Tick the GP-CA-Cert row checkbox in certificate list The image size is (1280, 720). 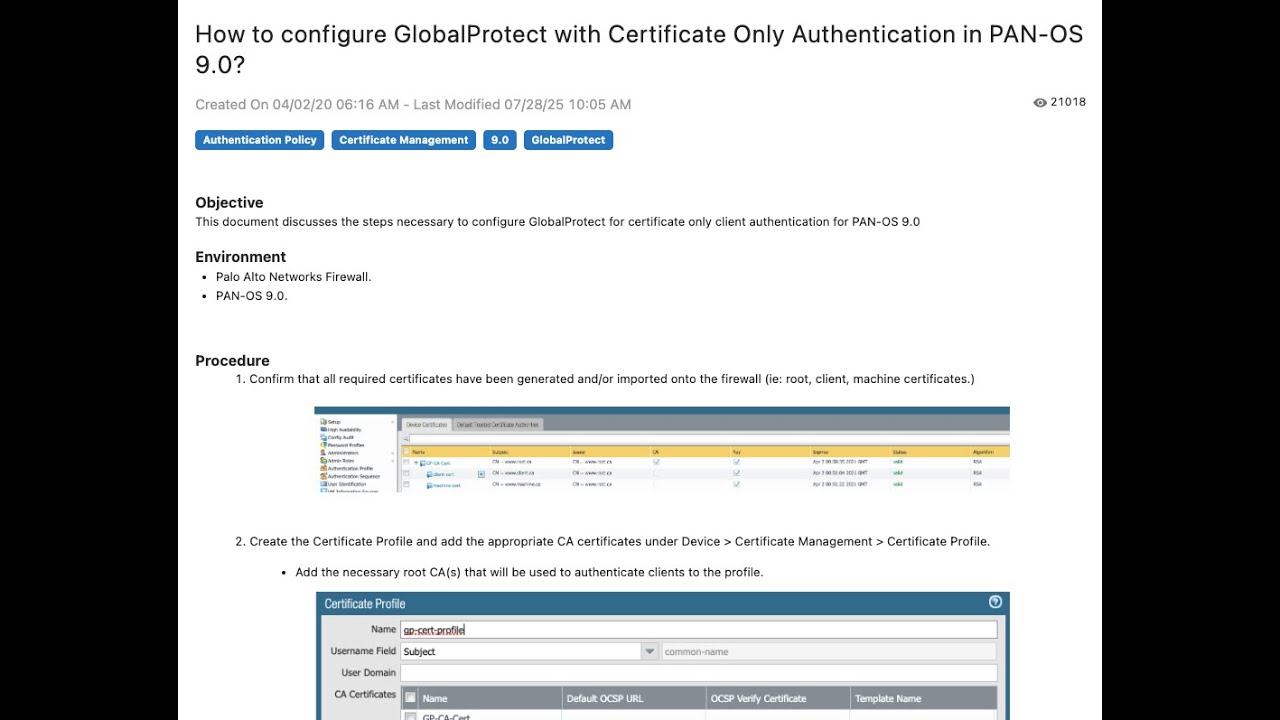pyautogui.click(x=406, y=462)
